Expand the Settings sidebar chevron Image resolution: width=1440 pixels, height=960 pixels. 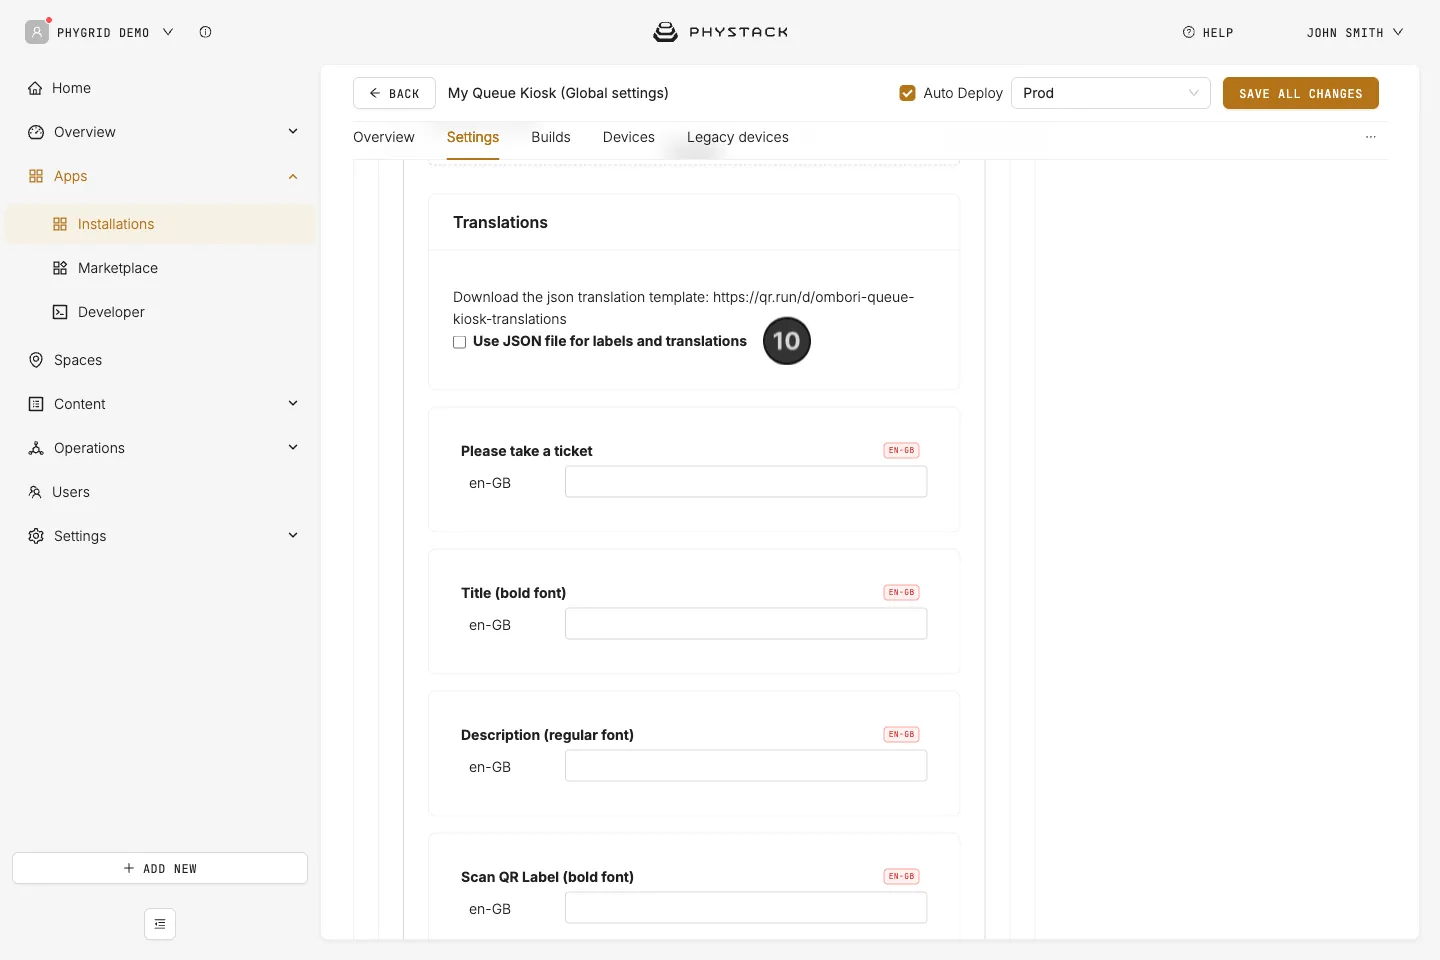(293, 535)
